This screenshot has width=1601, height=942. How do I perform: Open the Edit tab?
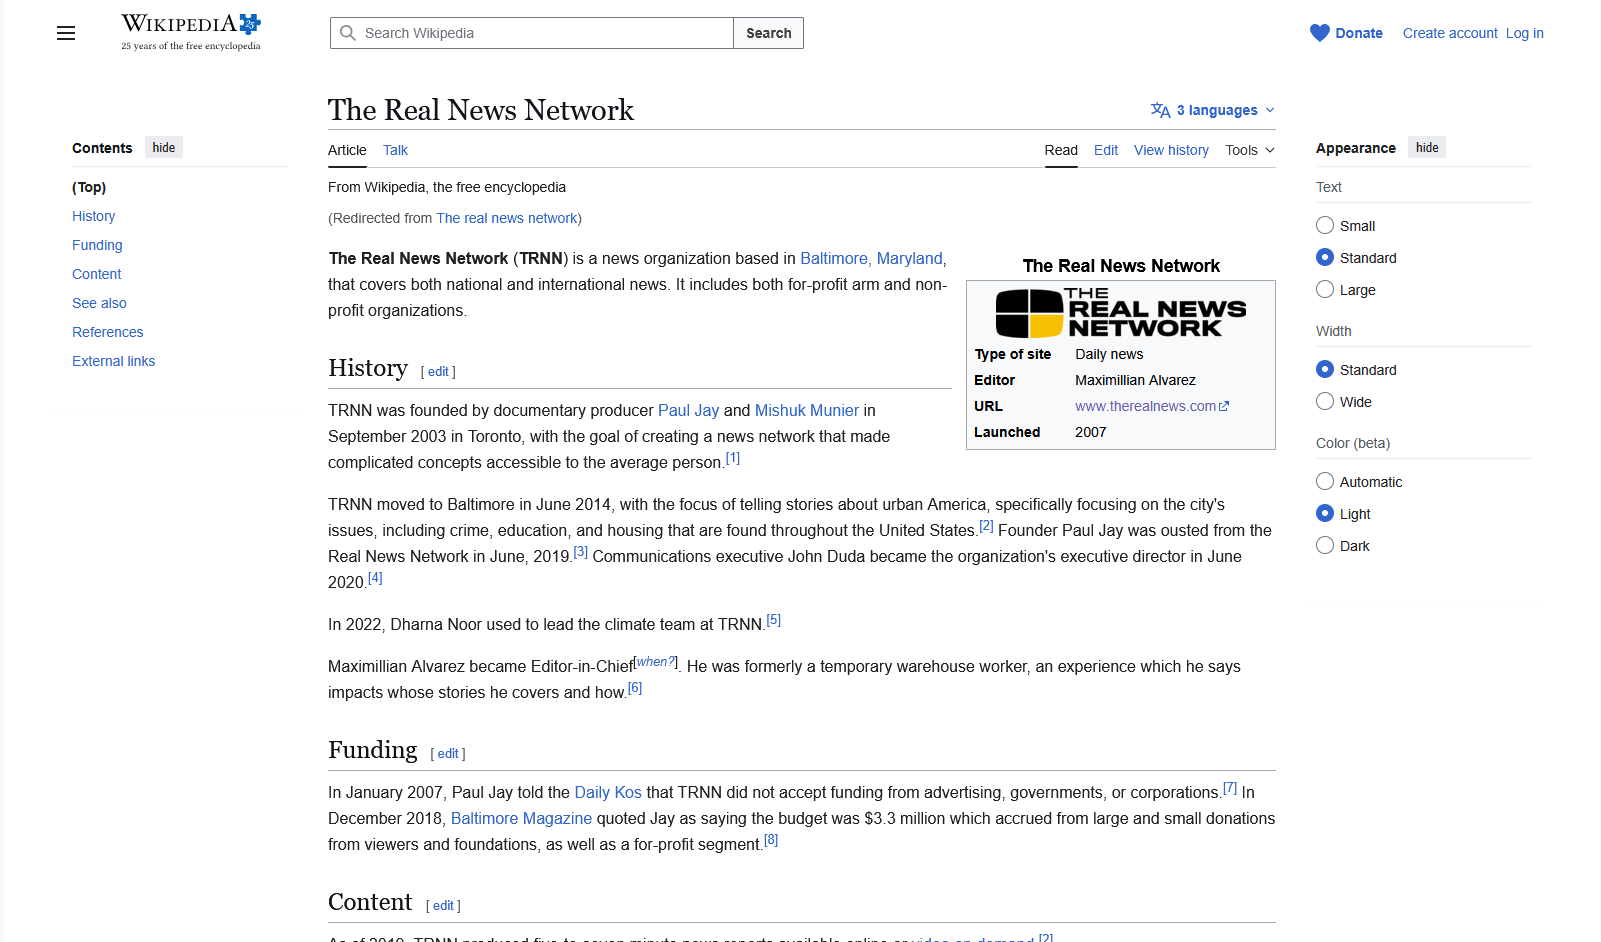coord(1106,150)
